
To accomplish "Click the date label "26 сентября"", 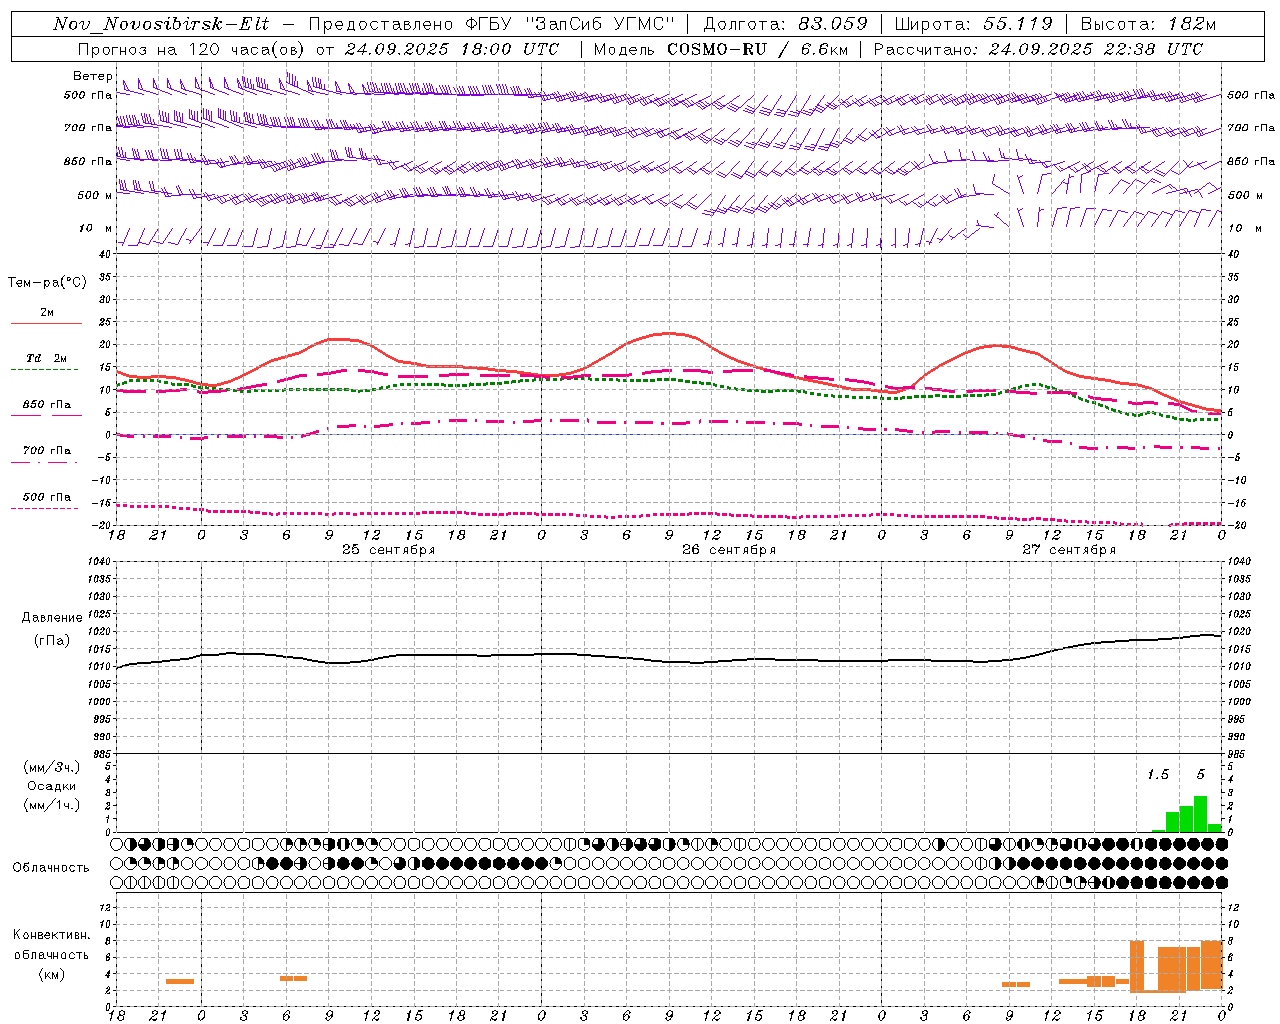I will click(729, 550).
